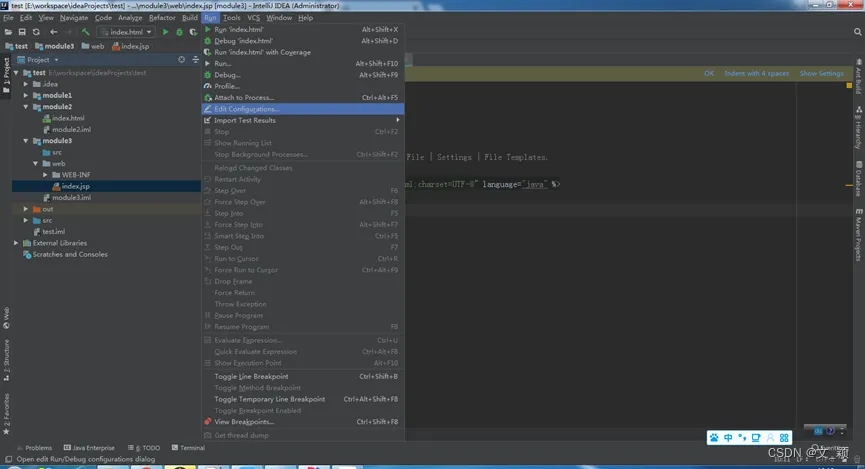Click the Save All toolbar icon

coord(22,32)
